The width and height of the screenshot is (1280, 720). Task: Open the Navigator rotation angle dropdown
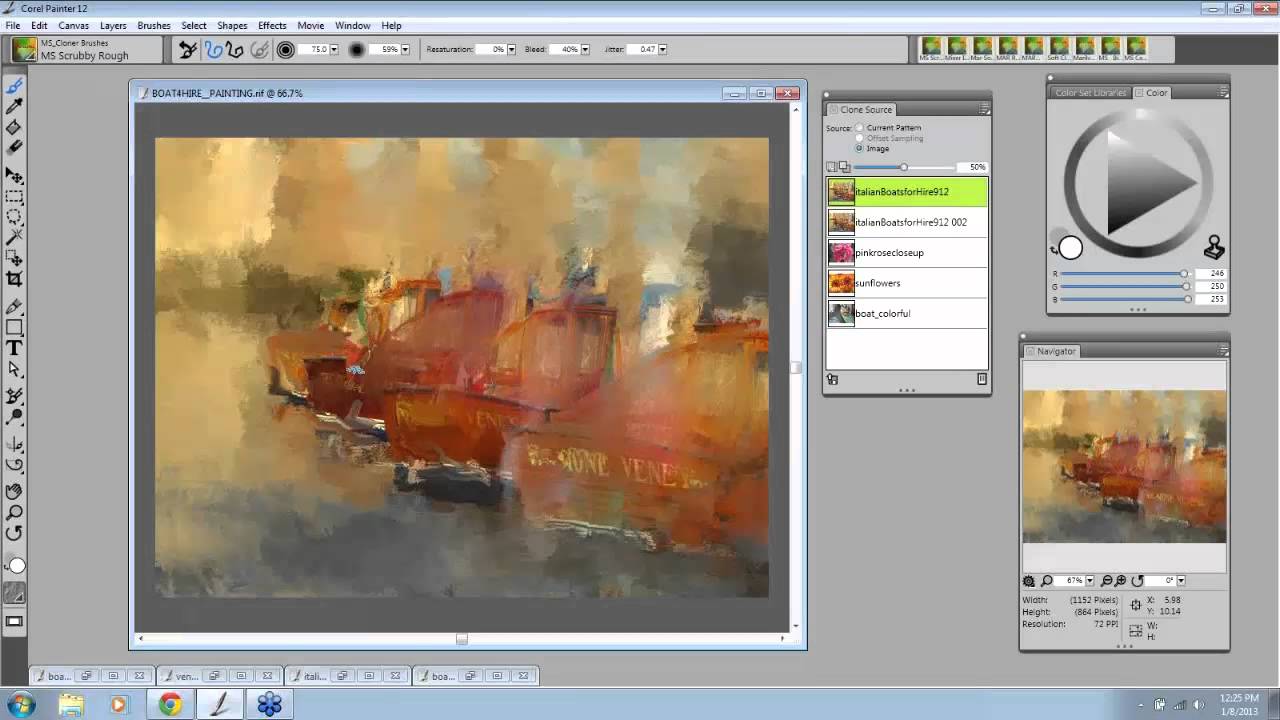pos(1181,581)
